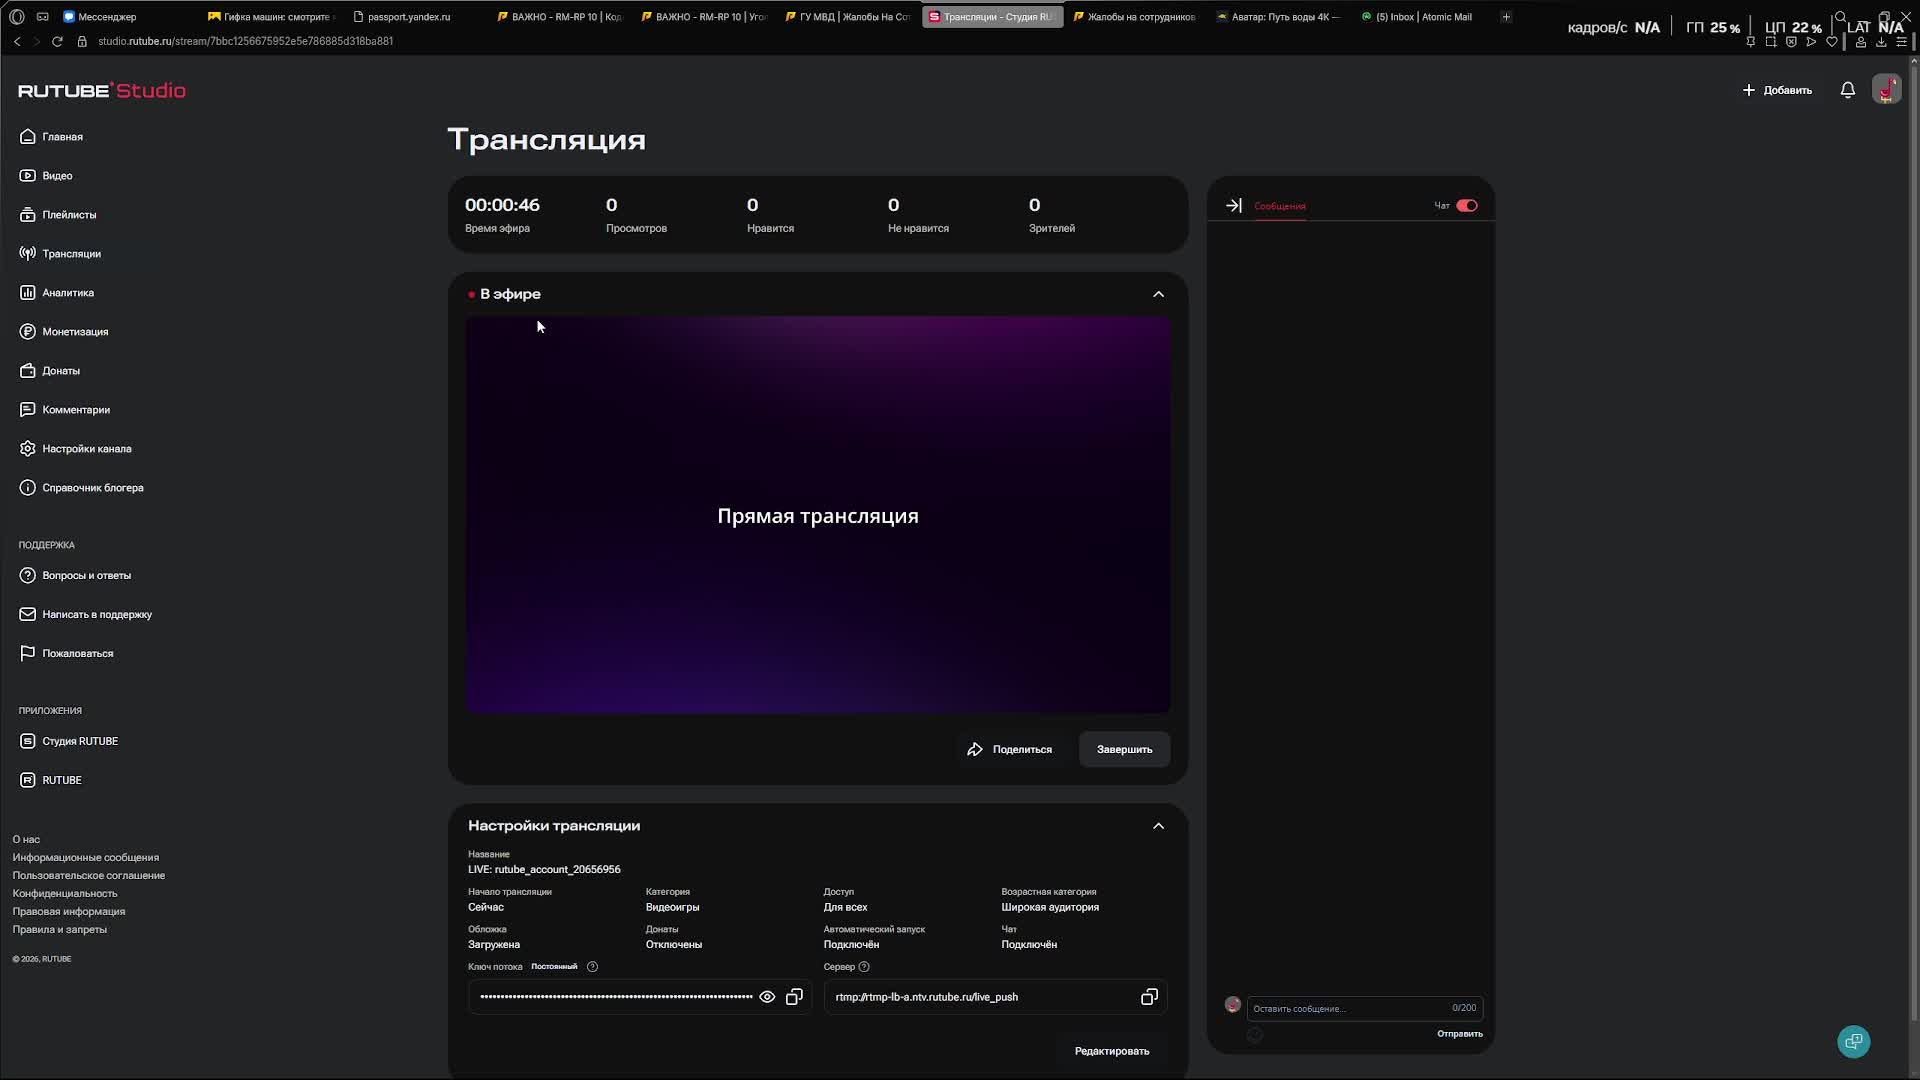Copy the RTMP server address
This screenshot has height=1080, width=1920.
1148,997
